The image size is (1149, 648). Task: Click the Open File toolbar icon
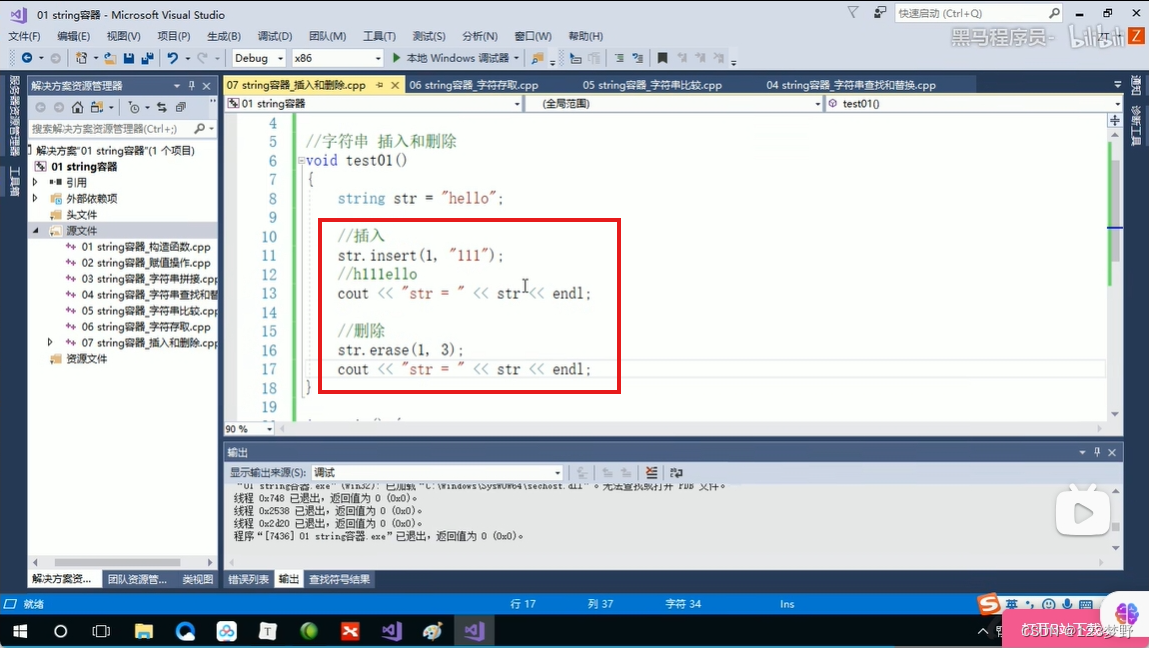click(x=110, y=58)
